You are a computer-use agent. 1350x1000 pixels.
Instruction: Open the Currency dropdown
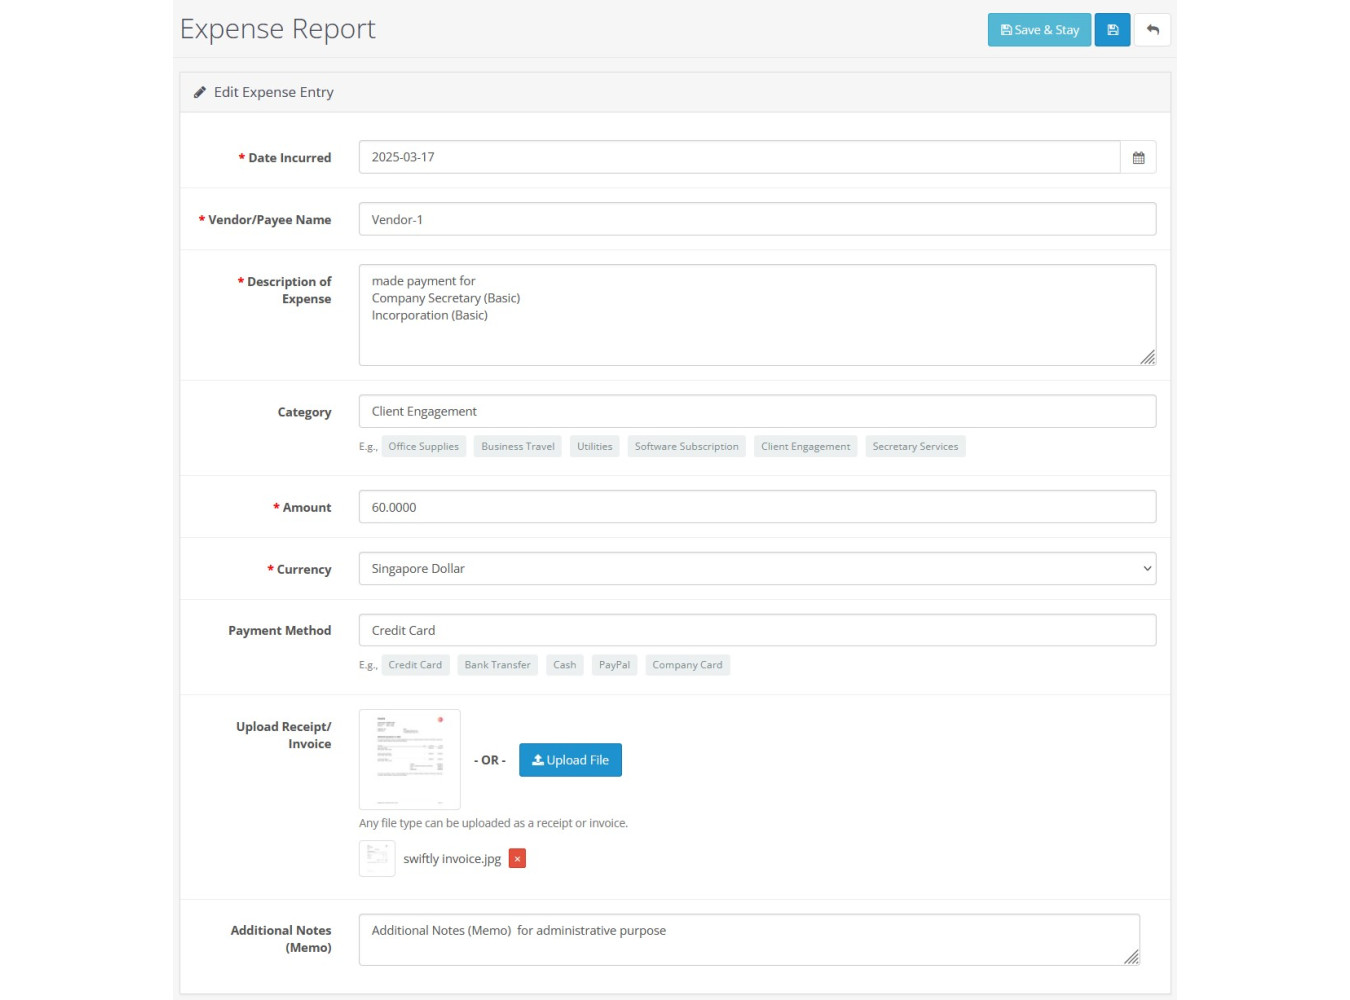pyautogui.click(x=757, y=569)
